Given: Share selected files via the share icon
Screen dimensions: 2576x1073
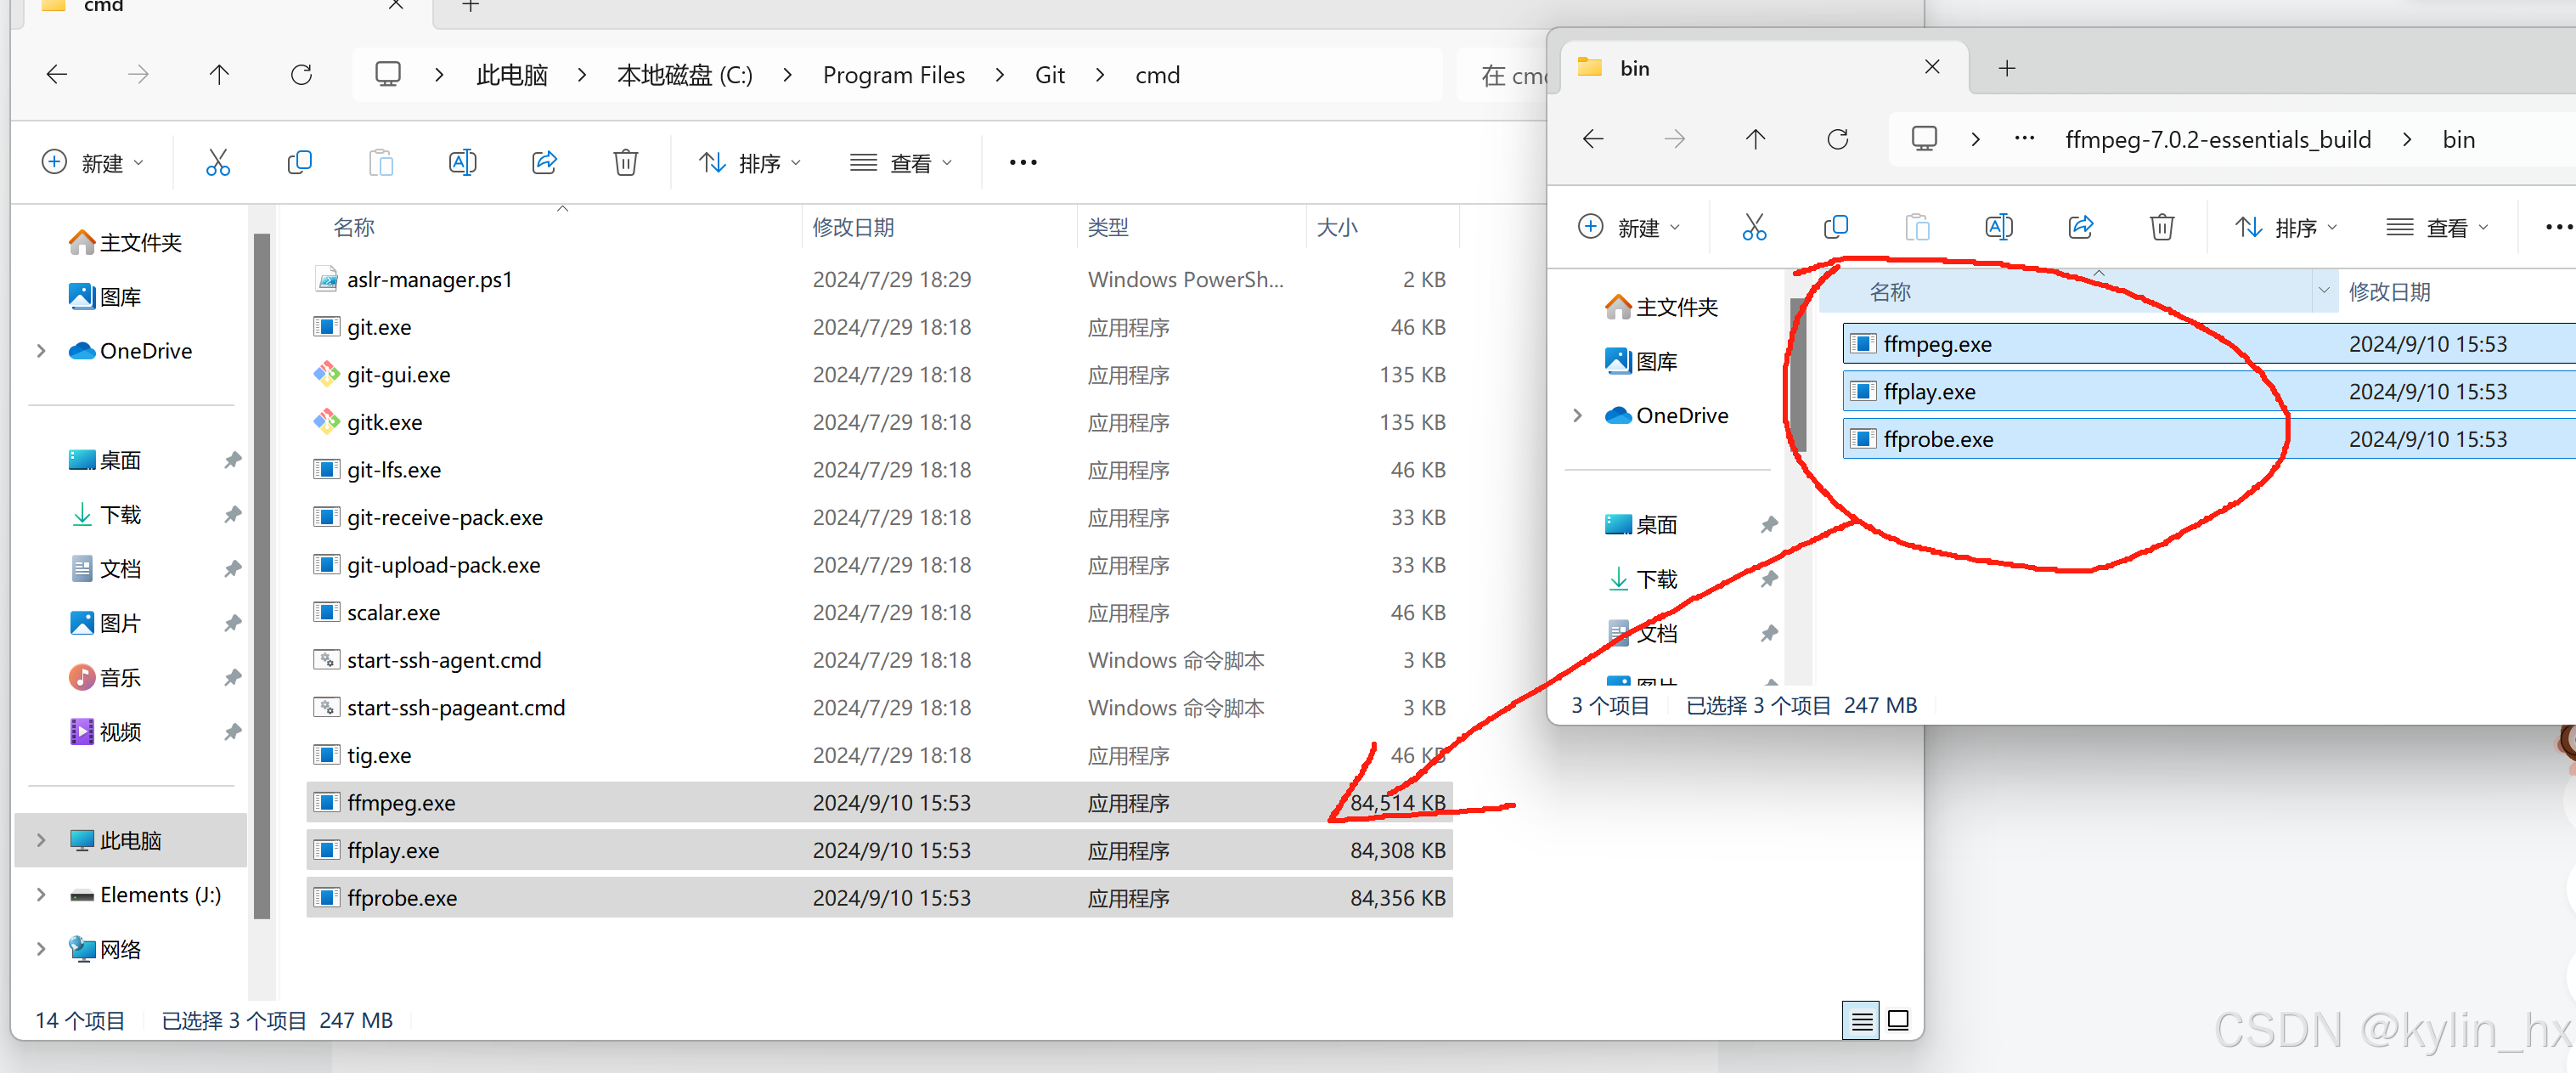Looking at the screenshot, I should point(2082,227).
